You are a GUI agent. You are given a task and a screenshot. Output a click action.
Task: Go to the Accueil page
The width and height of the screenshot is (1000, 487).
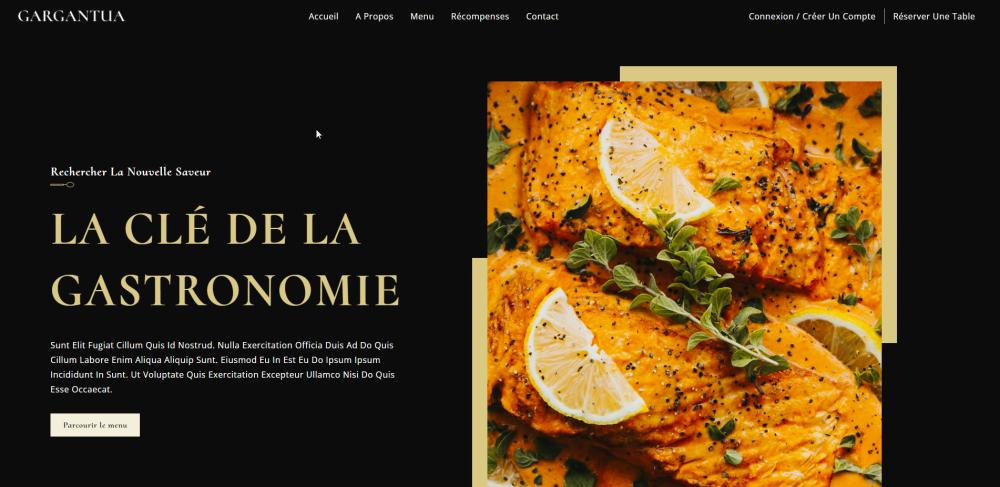[323, 17]
